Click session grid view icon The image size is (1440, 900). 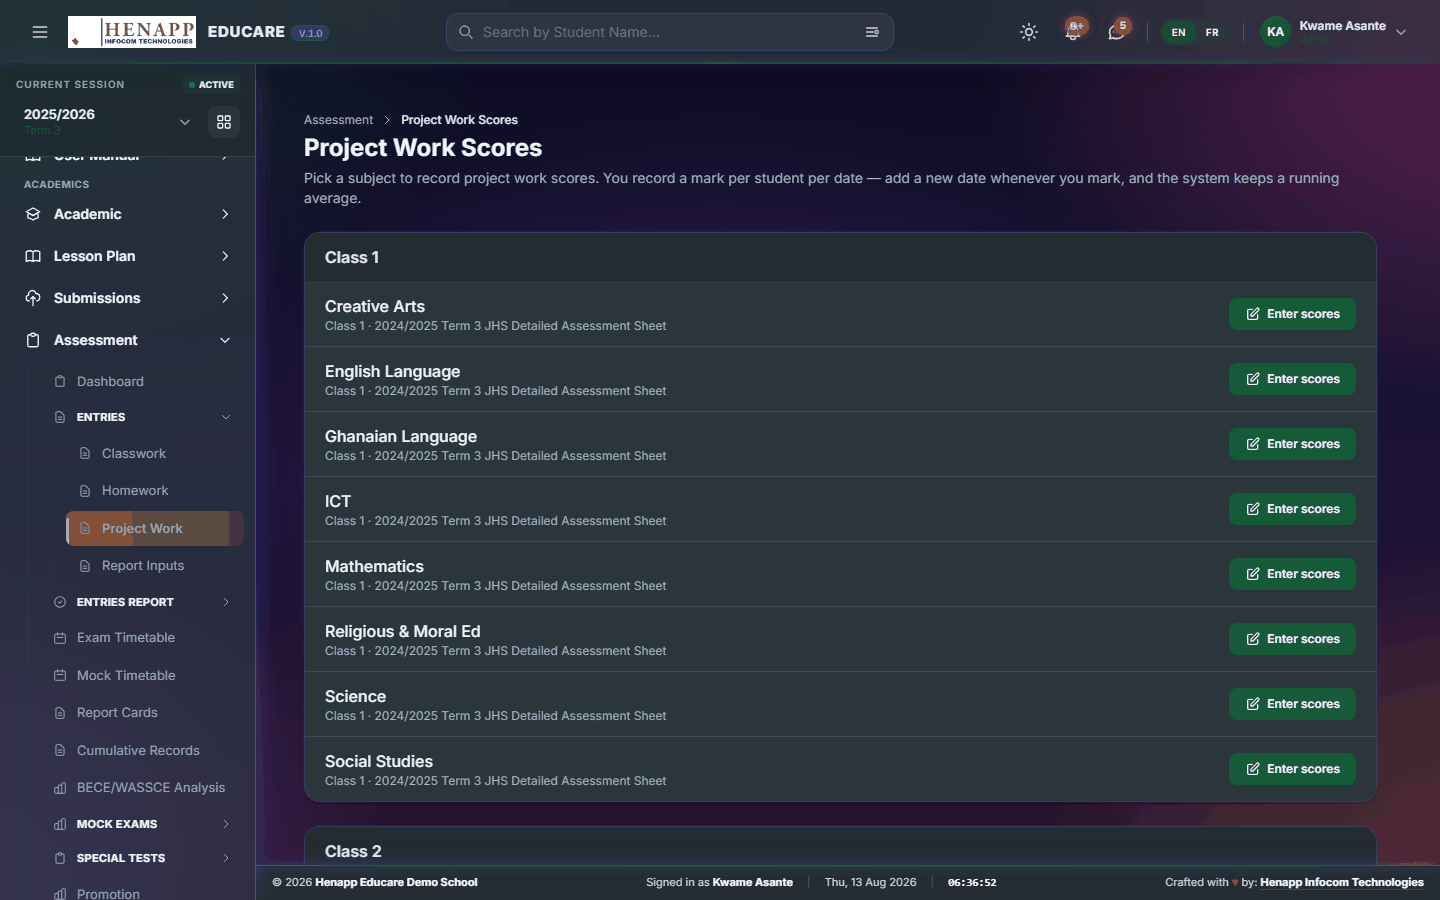coord(224,122)
